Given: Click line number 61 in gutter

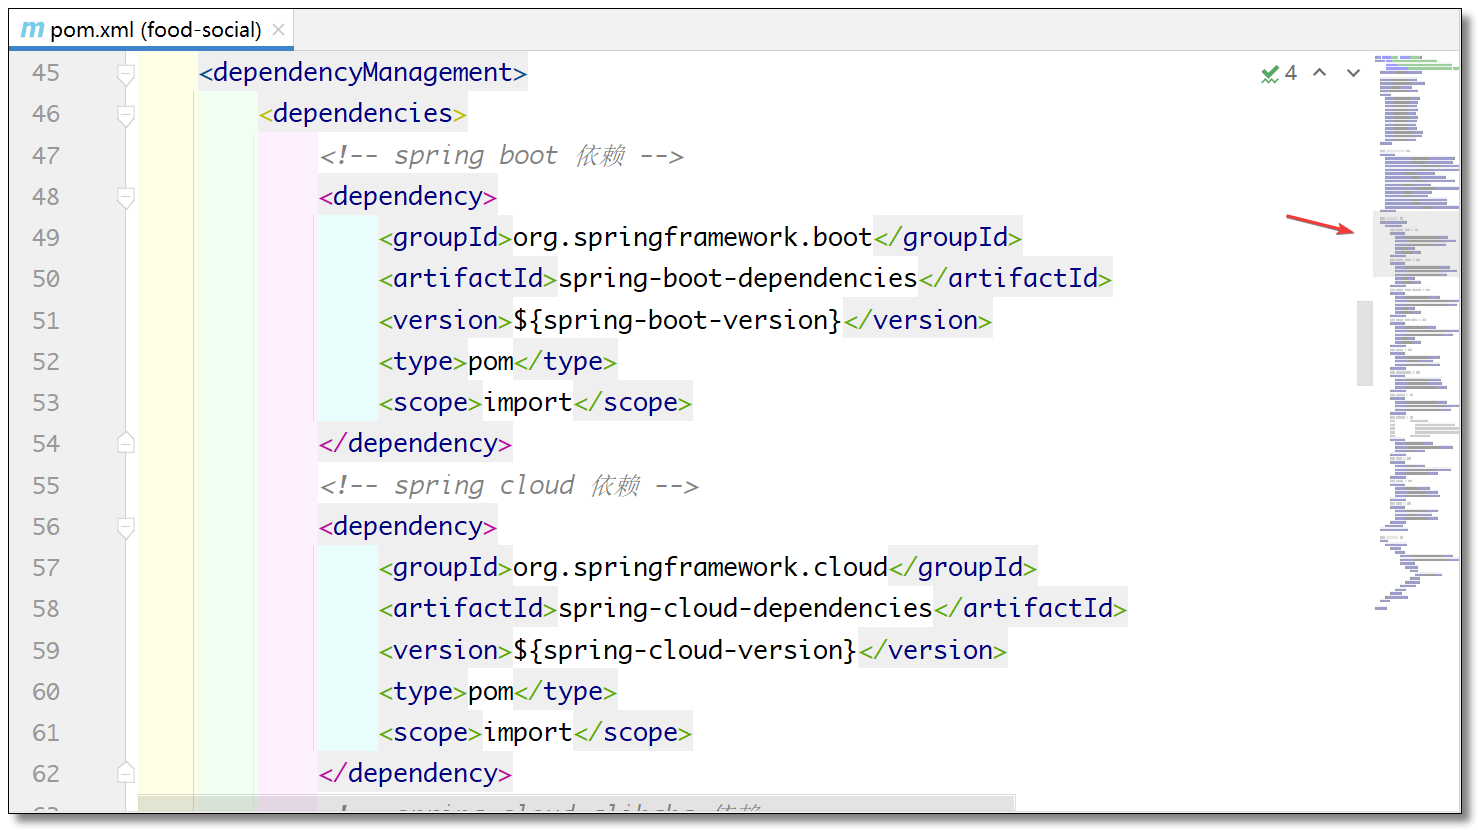Looking at the screenshot, I should coord(46,733).
